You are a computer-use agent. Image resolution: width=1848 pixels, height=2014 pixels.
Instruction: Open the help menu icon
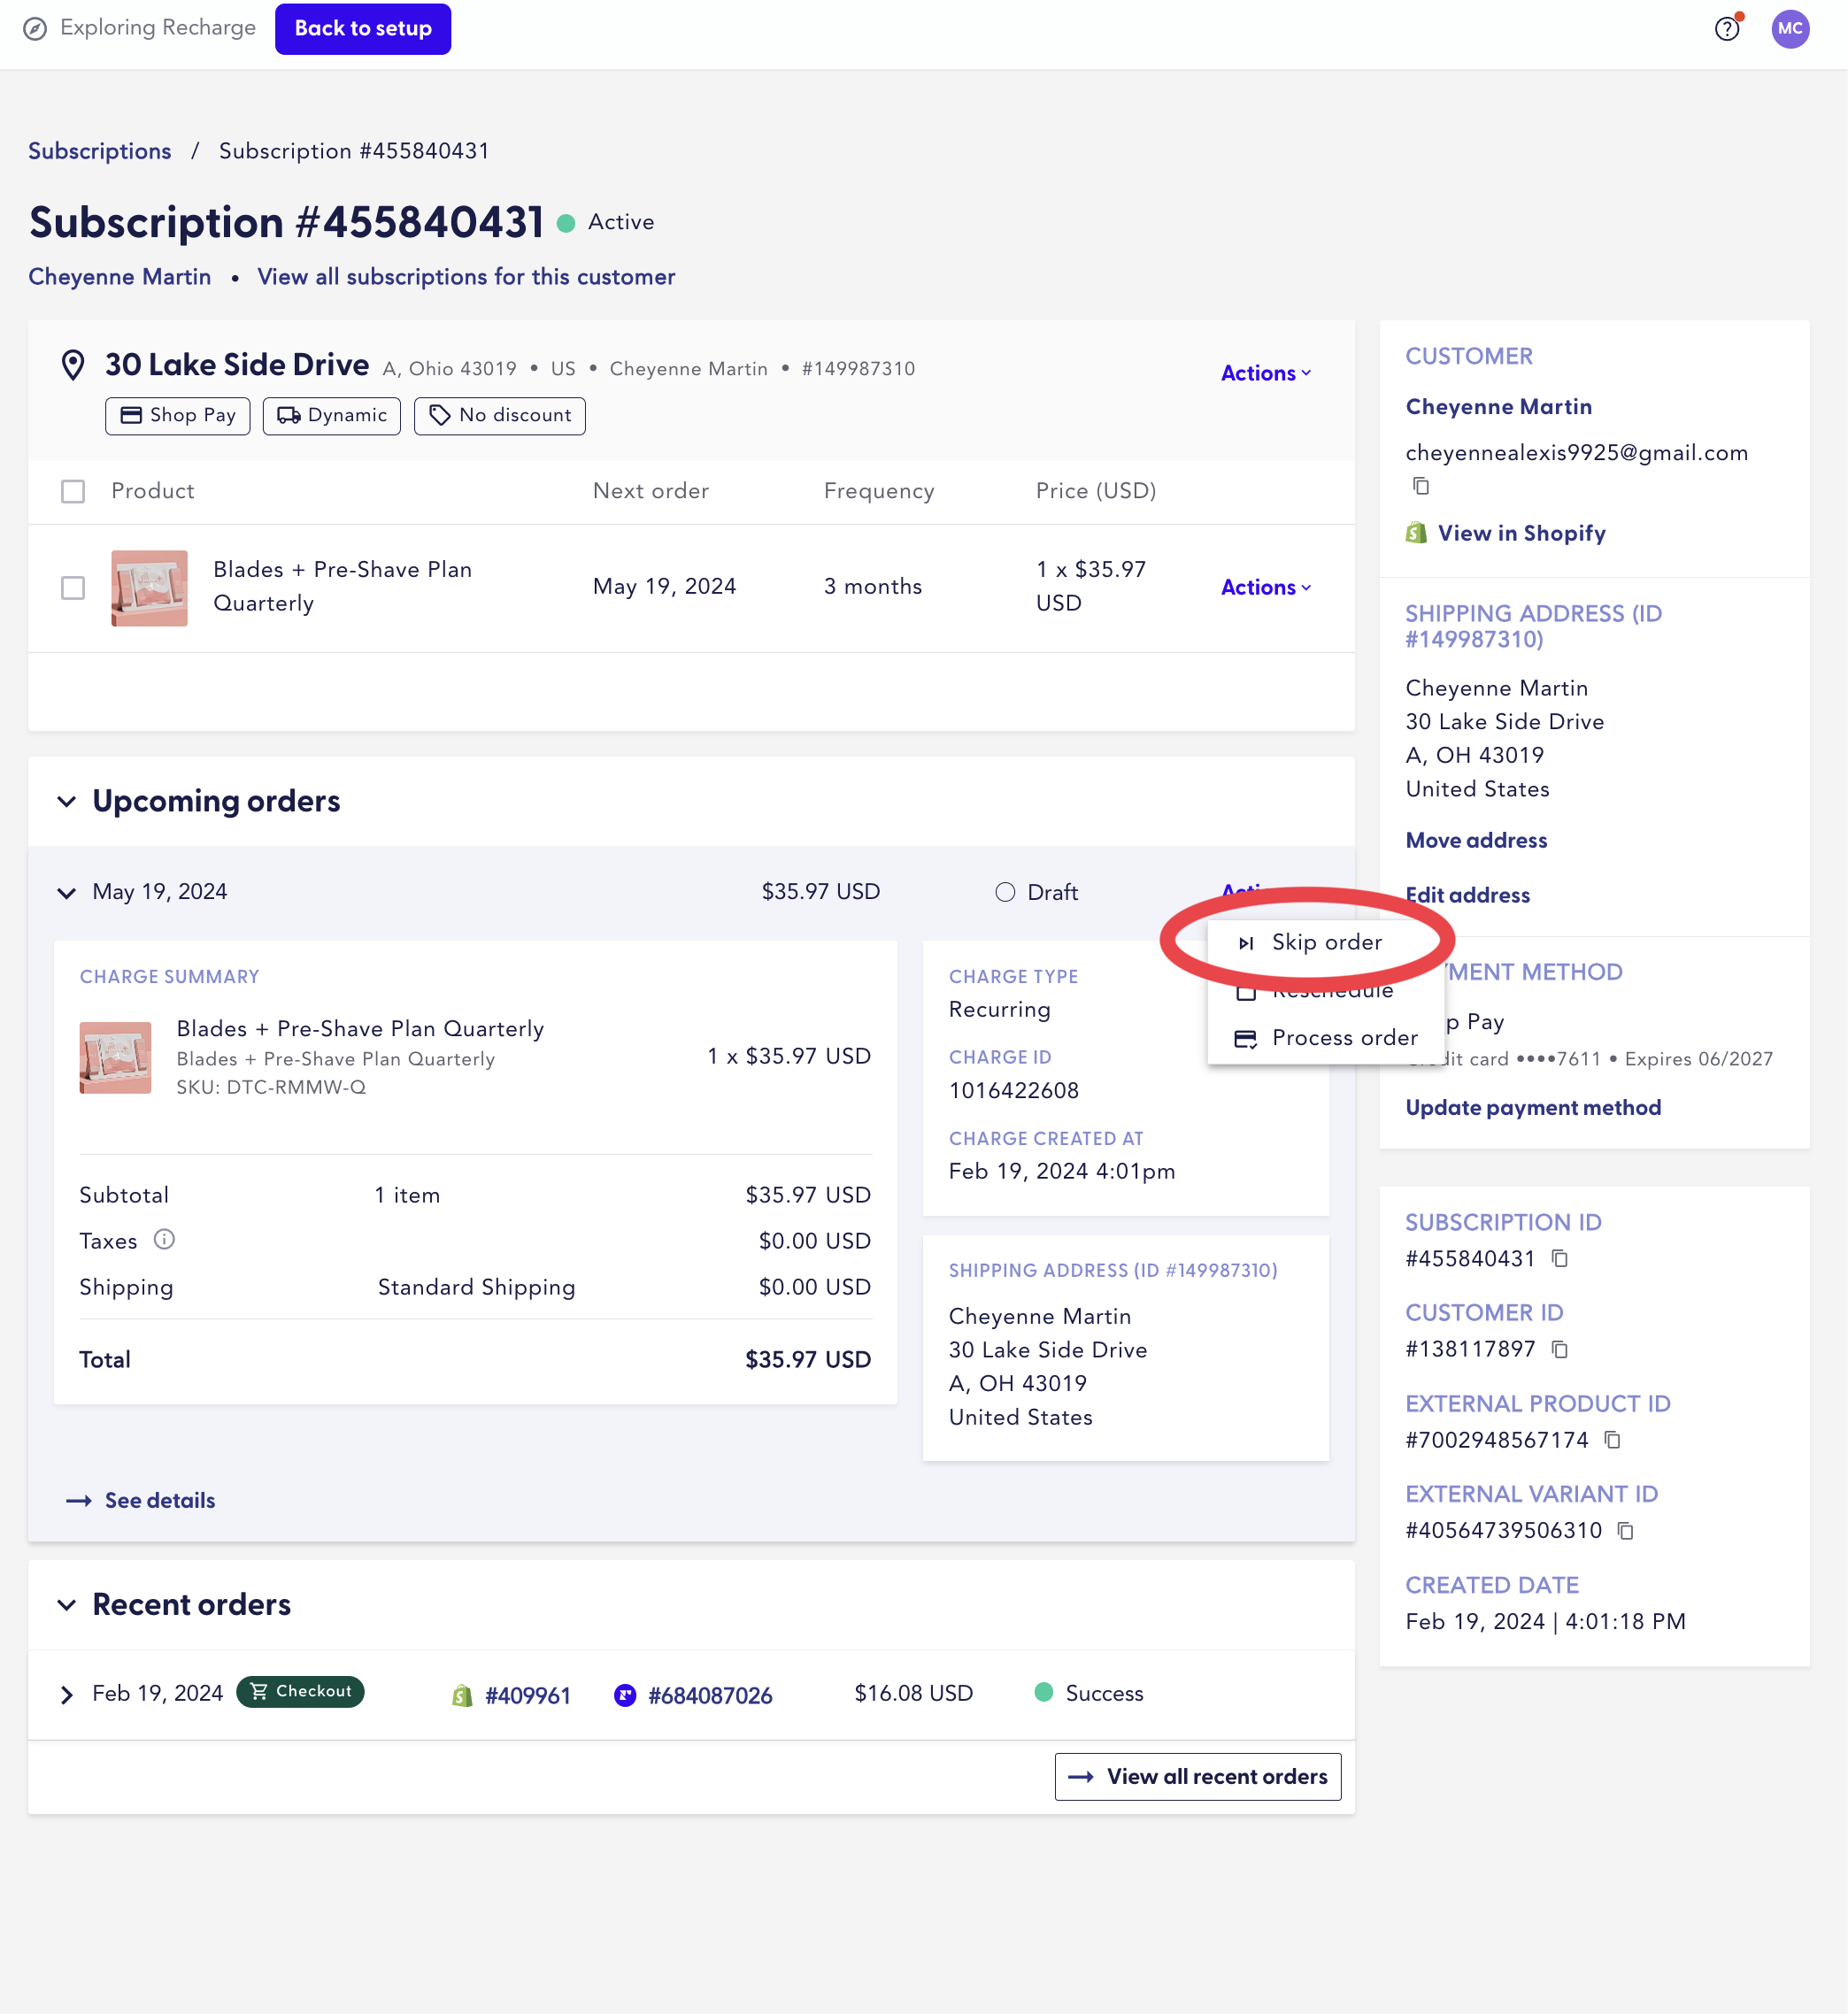(1727, 28)
